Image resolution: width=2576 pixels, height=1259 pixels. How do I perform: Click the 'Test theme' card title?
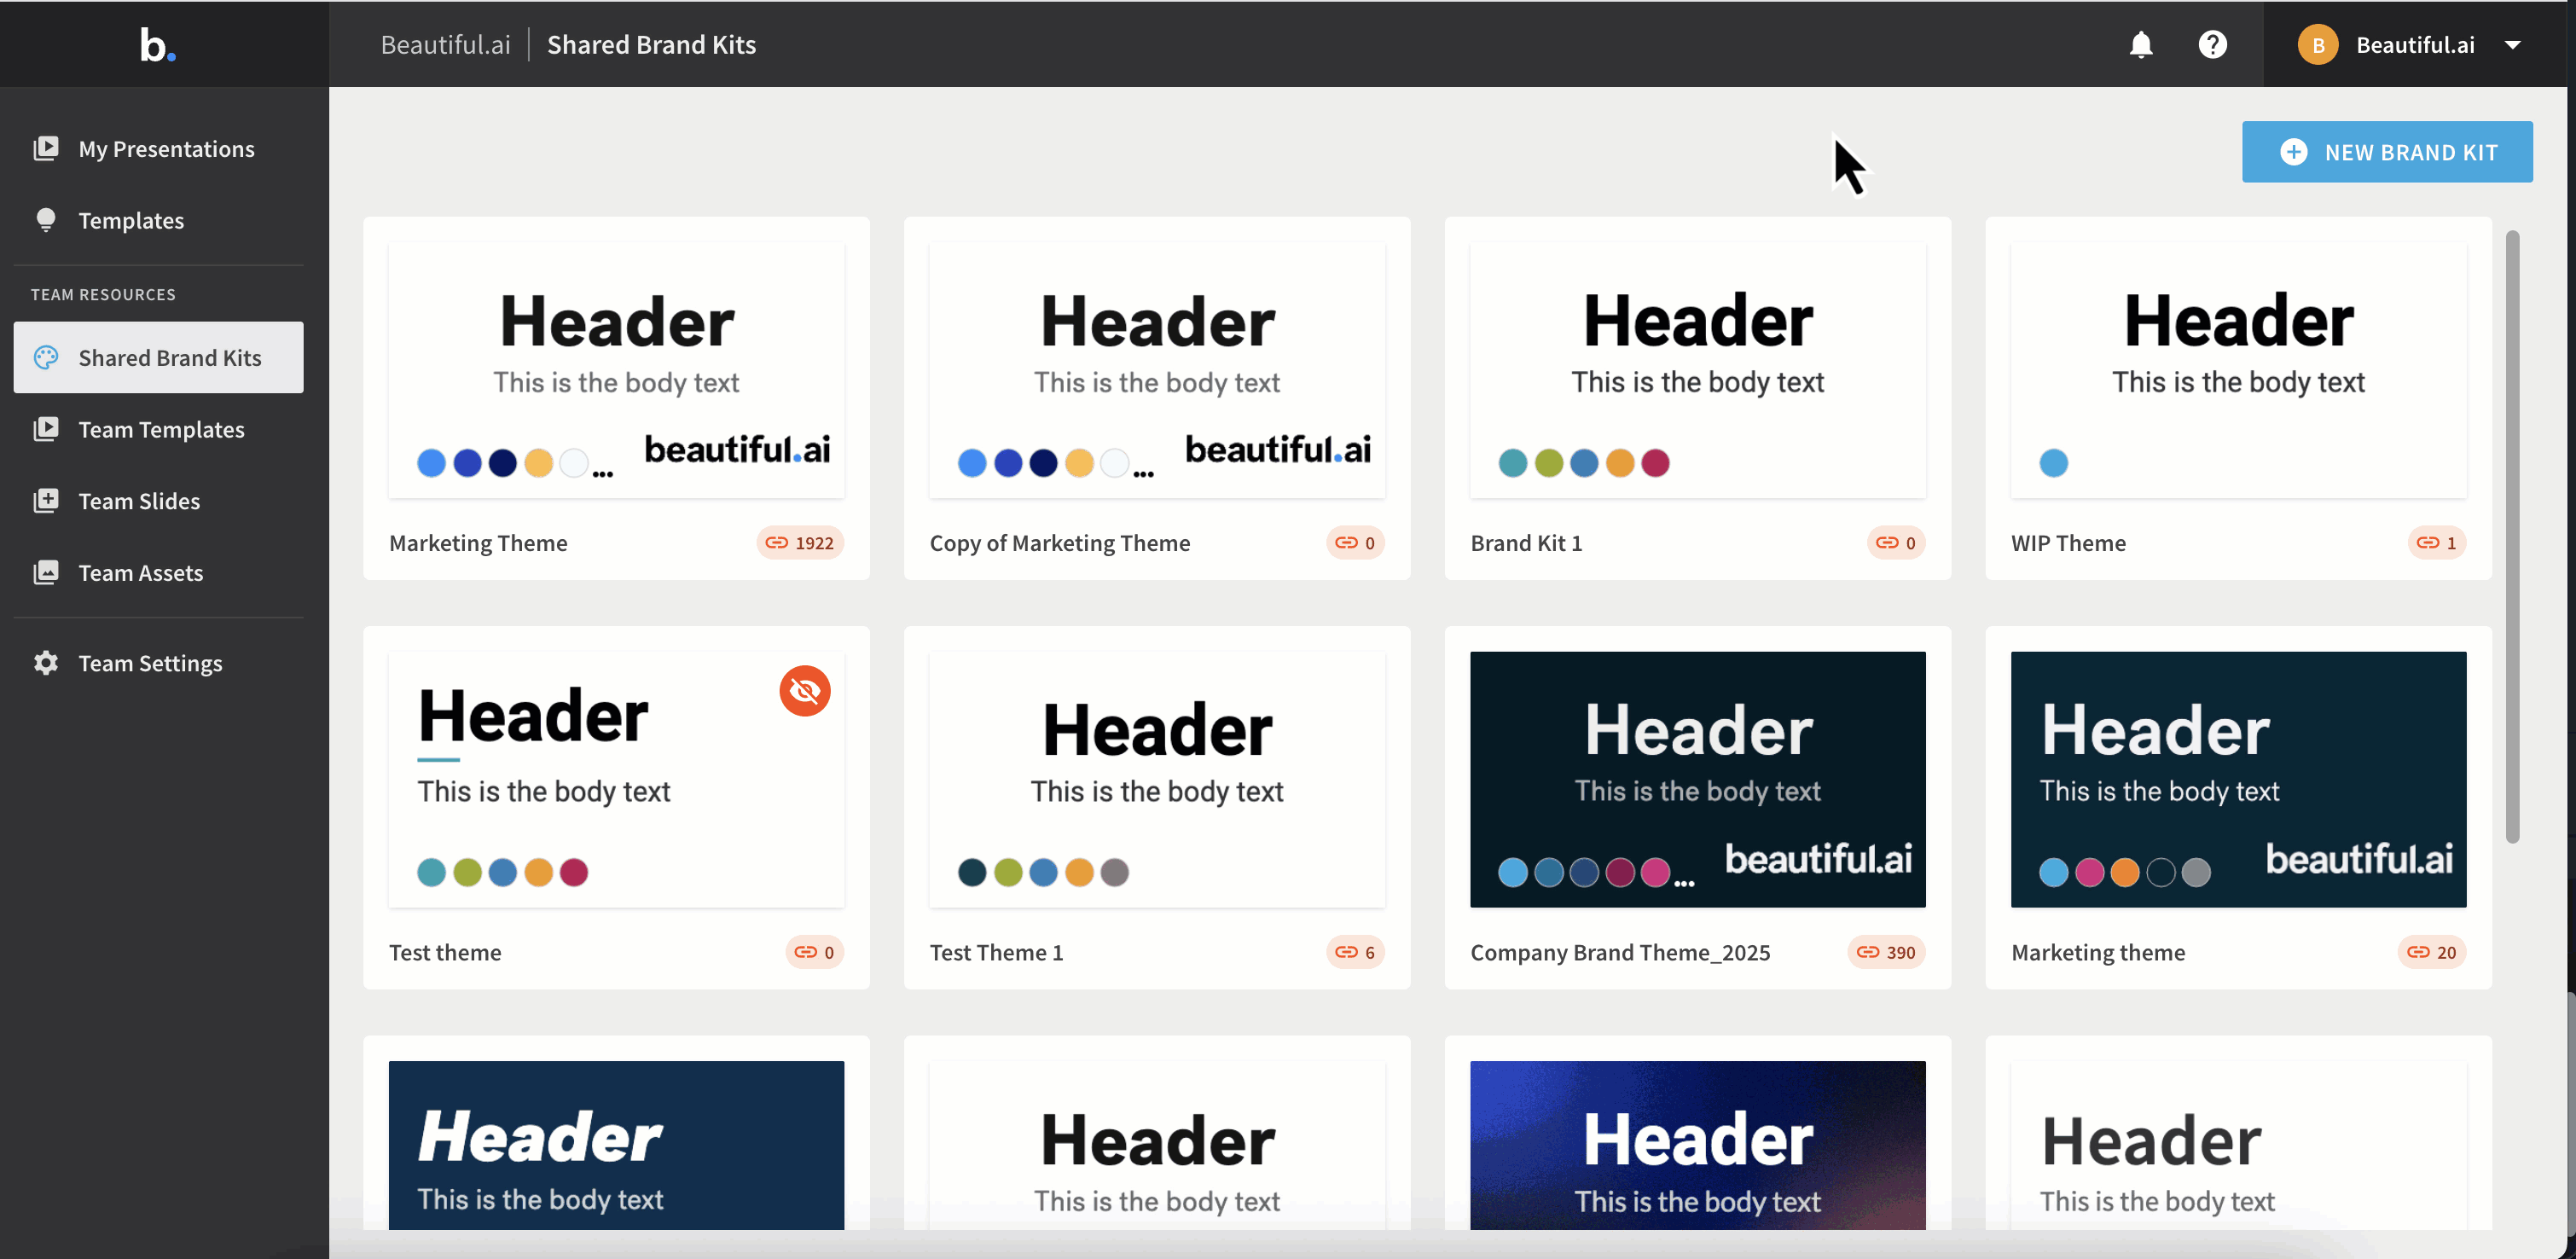(445, 952)
